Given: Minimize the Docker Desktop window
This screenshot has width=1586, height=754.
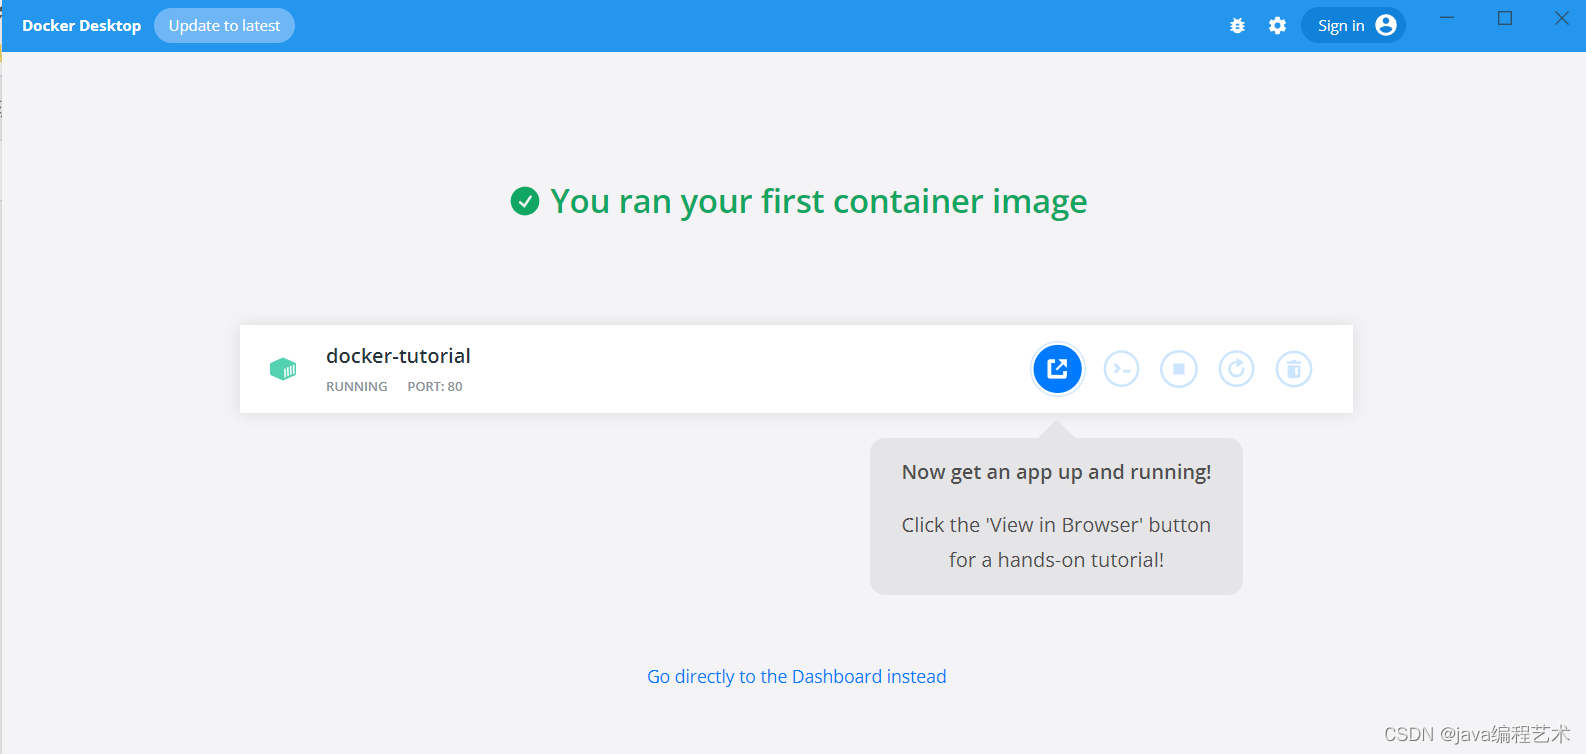Looking at the screenshot, I should coord(1447,18).
